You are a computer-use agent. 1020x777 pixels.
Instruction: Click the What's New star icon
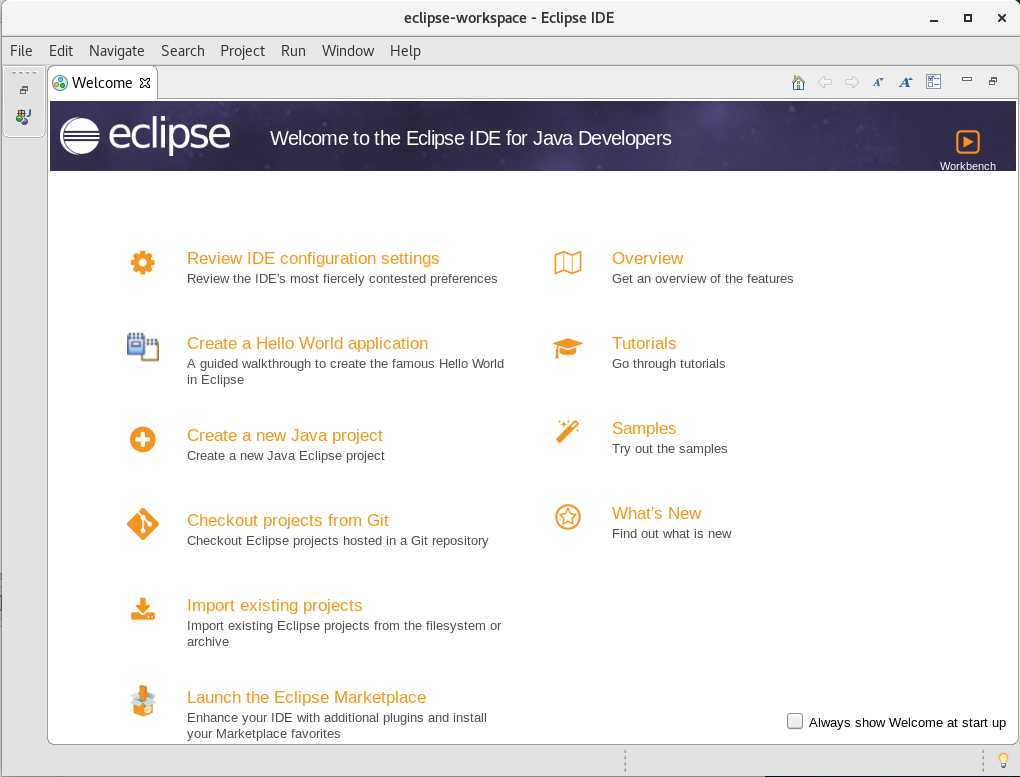(x=568, y=517)
